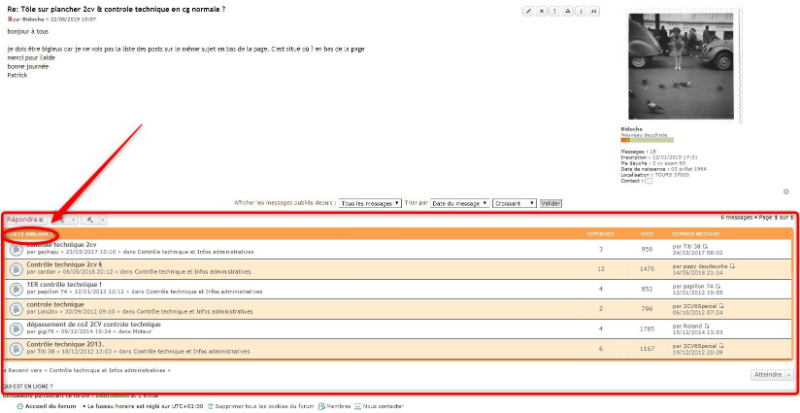Open the 'Tous les messages' dropdown
The height and width of the screenshot is (413, 800).
[369, 203]
